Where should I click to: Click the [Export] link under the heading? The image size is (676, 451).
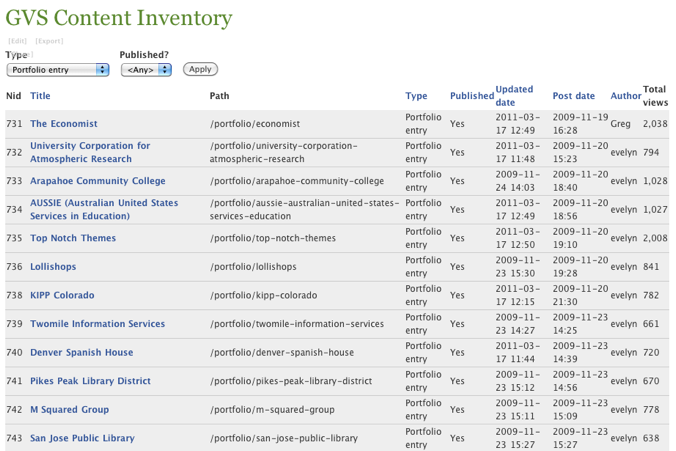click(49, 41)
